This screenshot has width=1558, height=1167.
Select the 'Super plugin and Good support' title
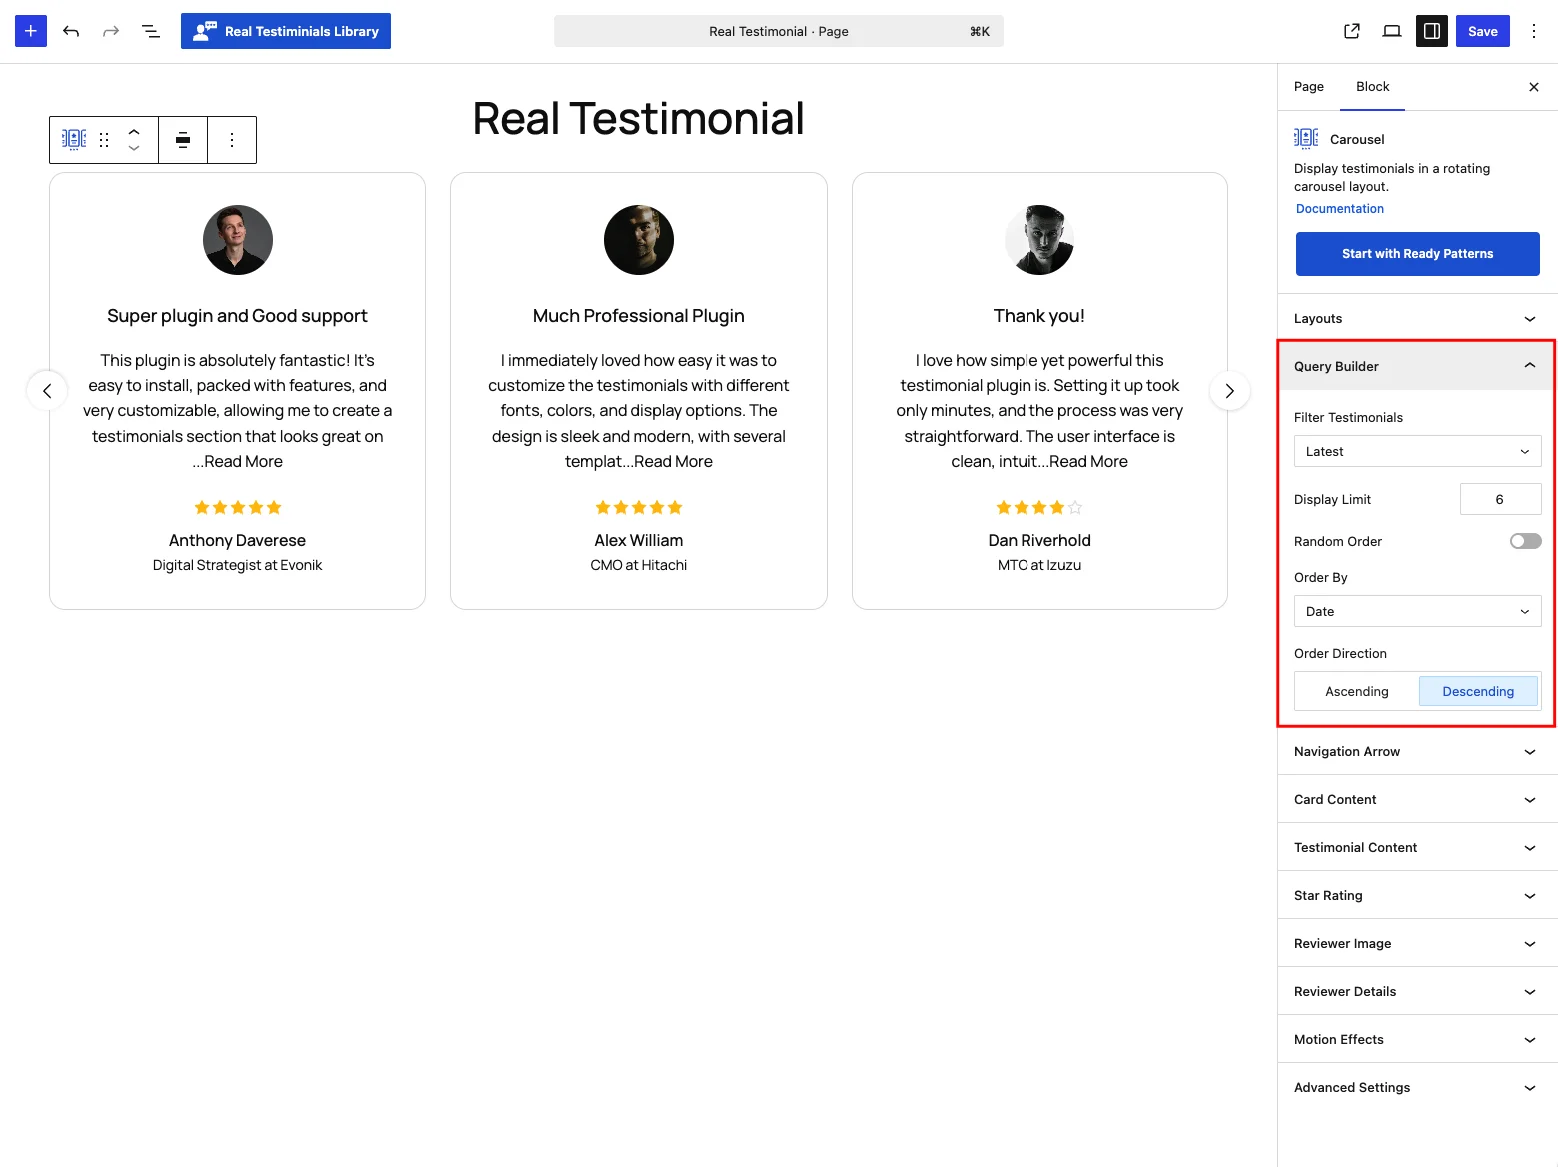[x=238, y=316]
